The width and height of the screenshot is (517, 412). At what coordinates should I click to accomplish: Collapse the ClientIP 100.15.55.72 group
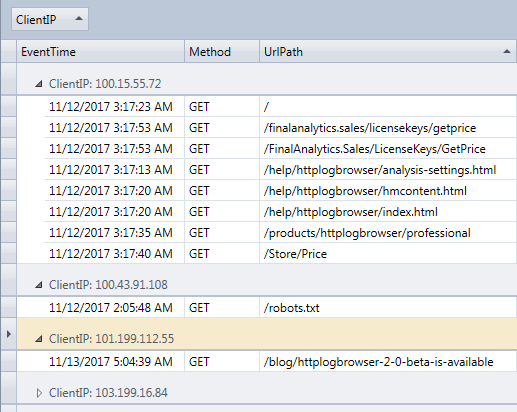click(39, 84)
